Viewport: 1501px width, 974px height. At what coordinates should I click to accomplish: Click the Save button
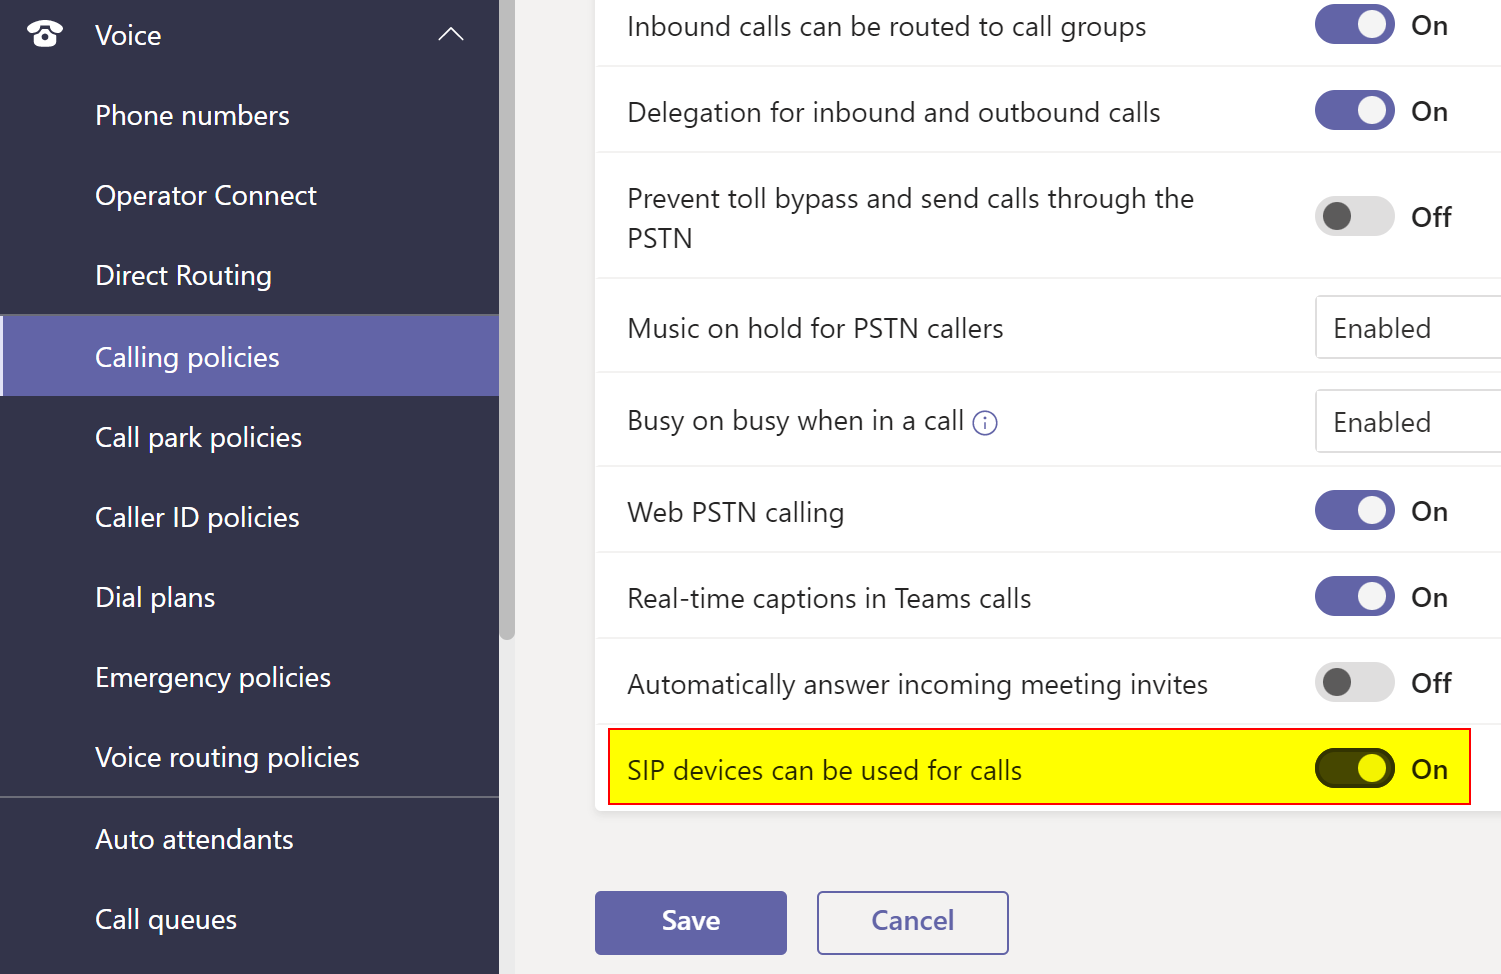tap(690, 921)
